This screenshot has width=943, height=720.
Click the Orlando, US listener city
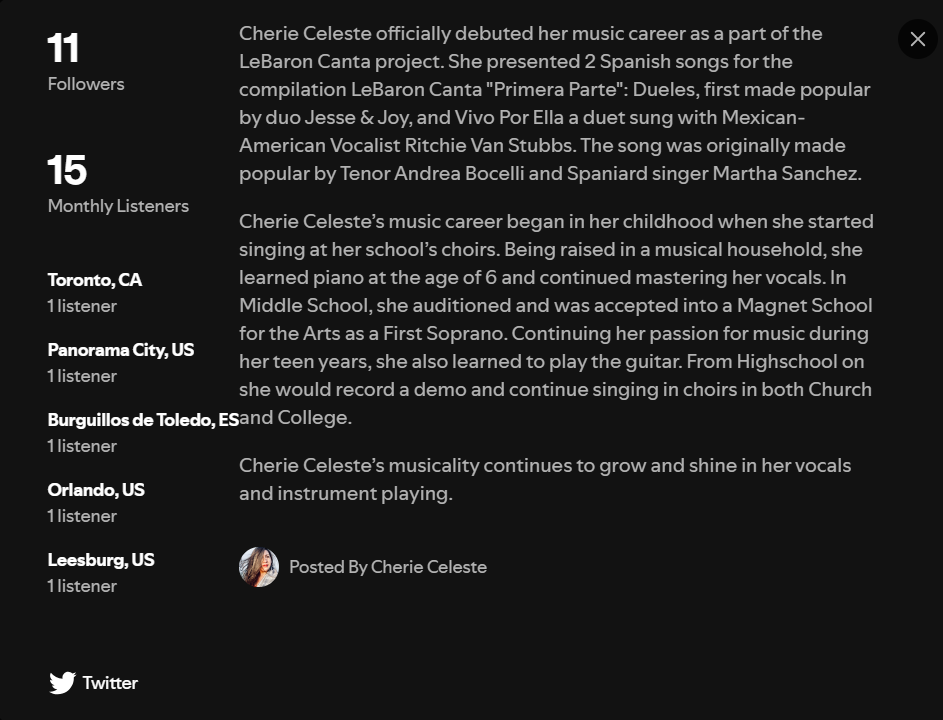click(96, 490)
